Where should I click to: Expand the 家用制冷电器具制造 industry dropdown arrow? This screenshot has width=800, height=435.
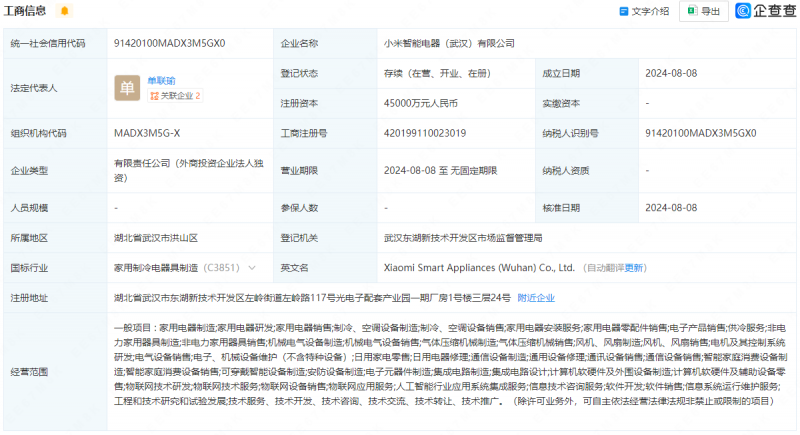(x=250, y=268)
